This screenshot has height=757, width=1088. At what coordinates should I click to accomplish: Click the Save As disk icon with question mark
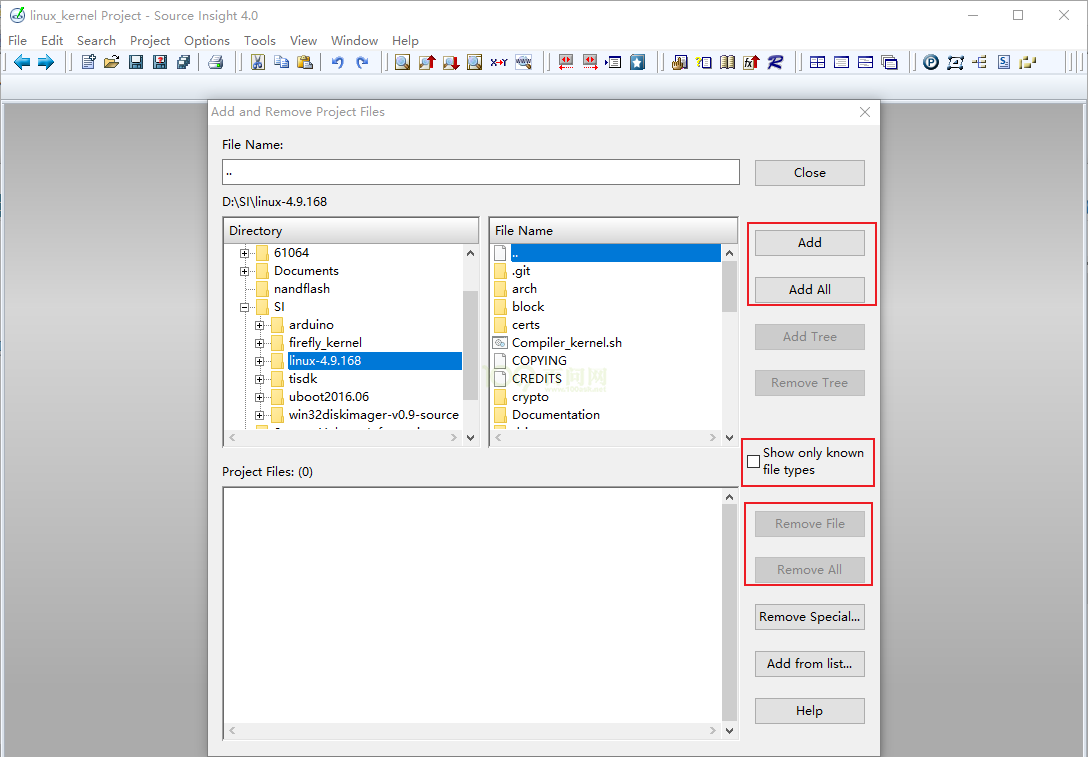click(x=160, y=62)
